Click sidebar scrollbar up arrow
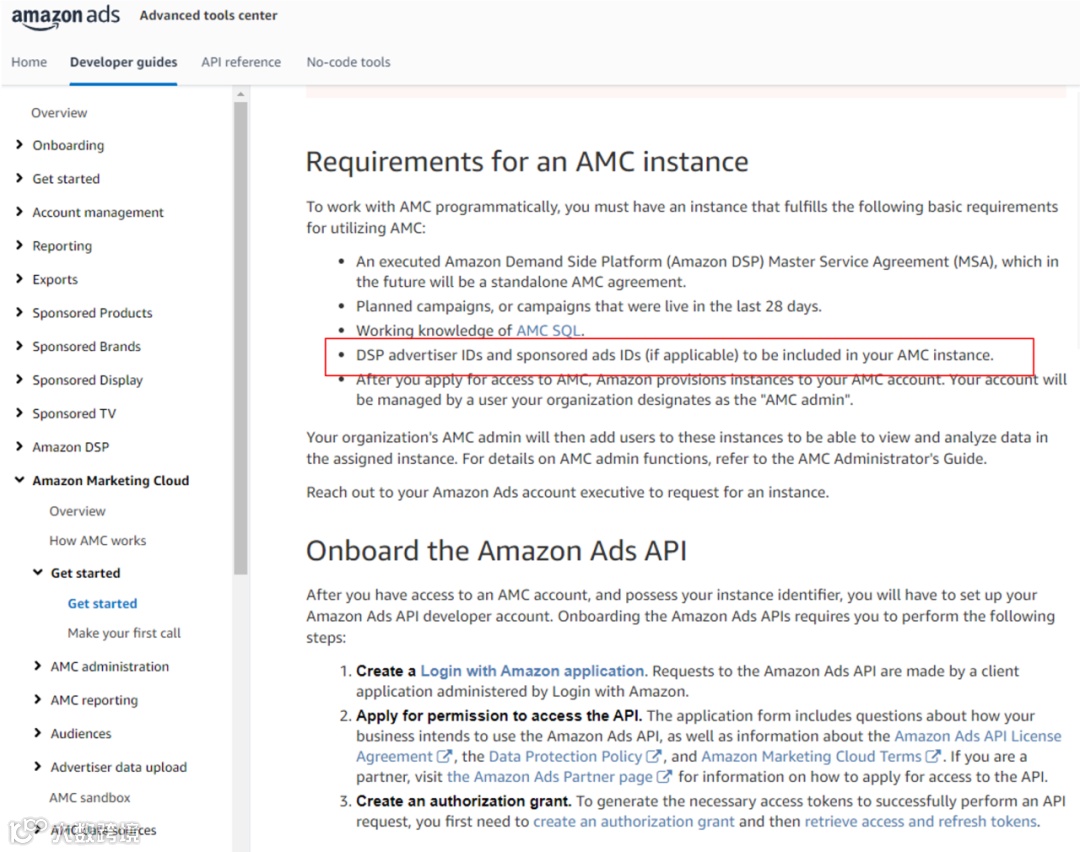This screenshot has width=1080, height=852. (x=240, y=94)
